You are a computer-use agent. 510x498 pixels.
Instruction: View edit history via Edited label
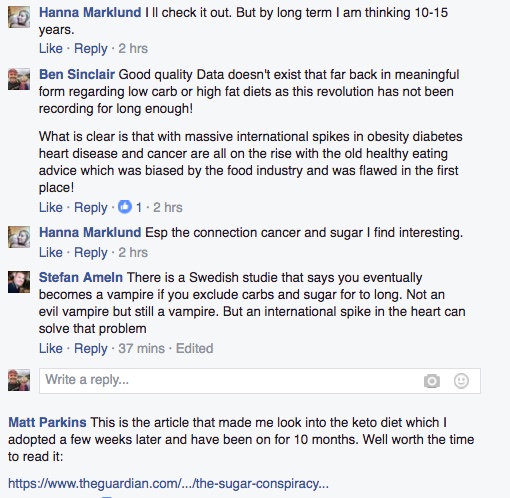(194, 348)
